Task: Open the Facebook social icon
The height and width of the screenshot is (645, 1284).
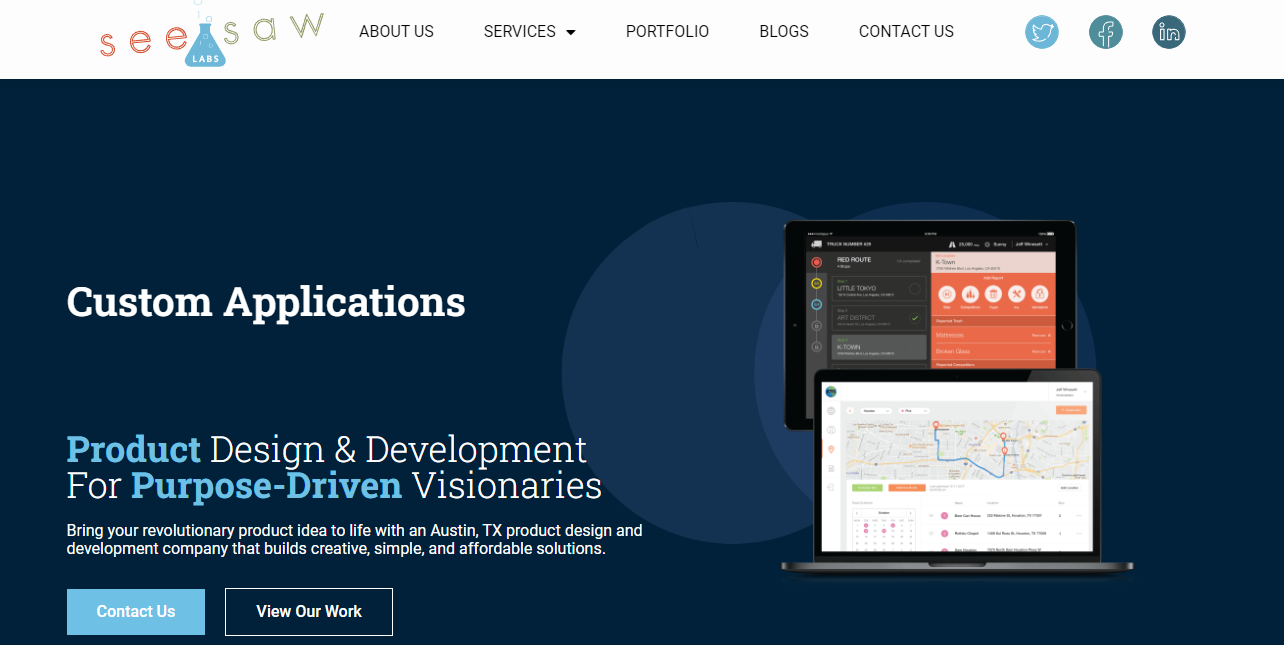Action: click(1105, 32)
